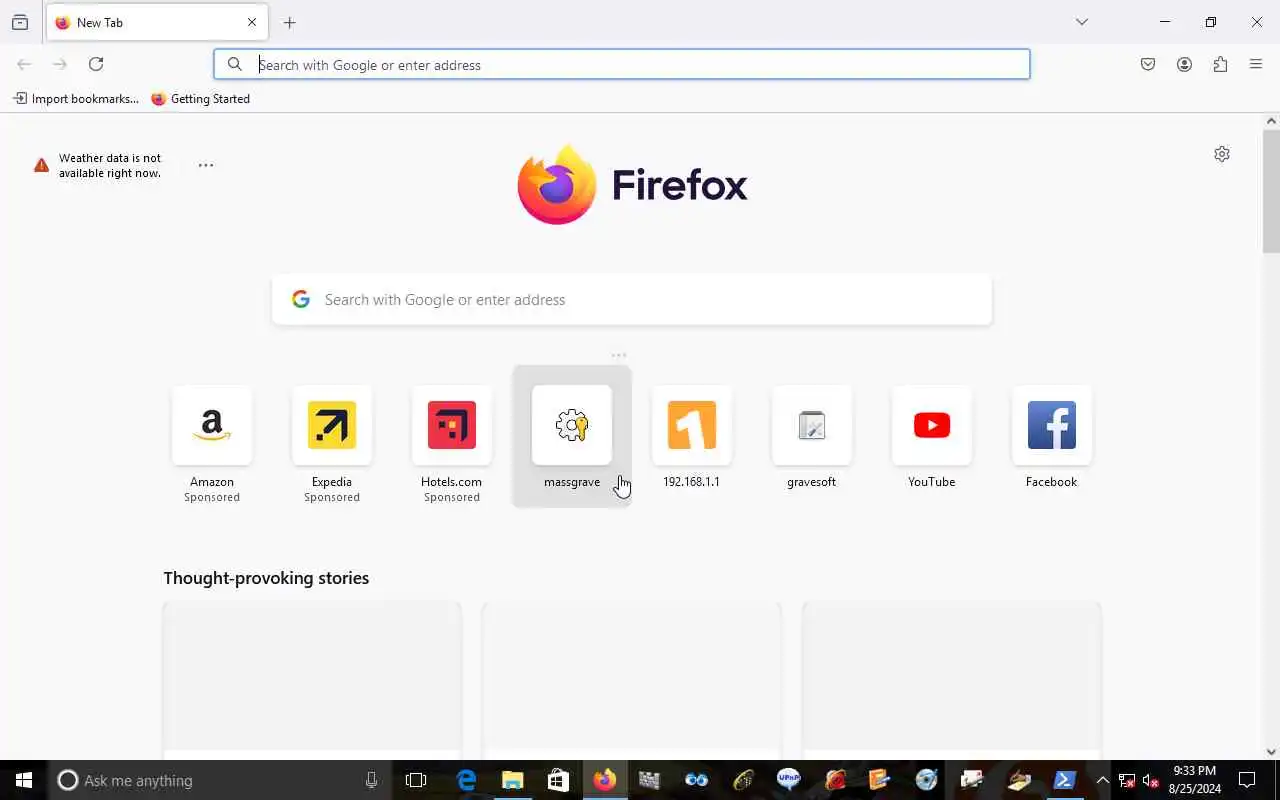This screenshot has height=800, width=1280.
Task: Open the Amazon sponsored shortcut
Action: click(x=212, y=443)
